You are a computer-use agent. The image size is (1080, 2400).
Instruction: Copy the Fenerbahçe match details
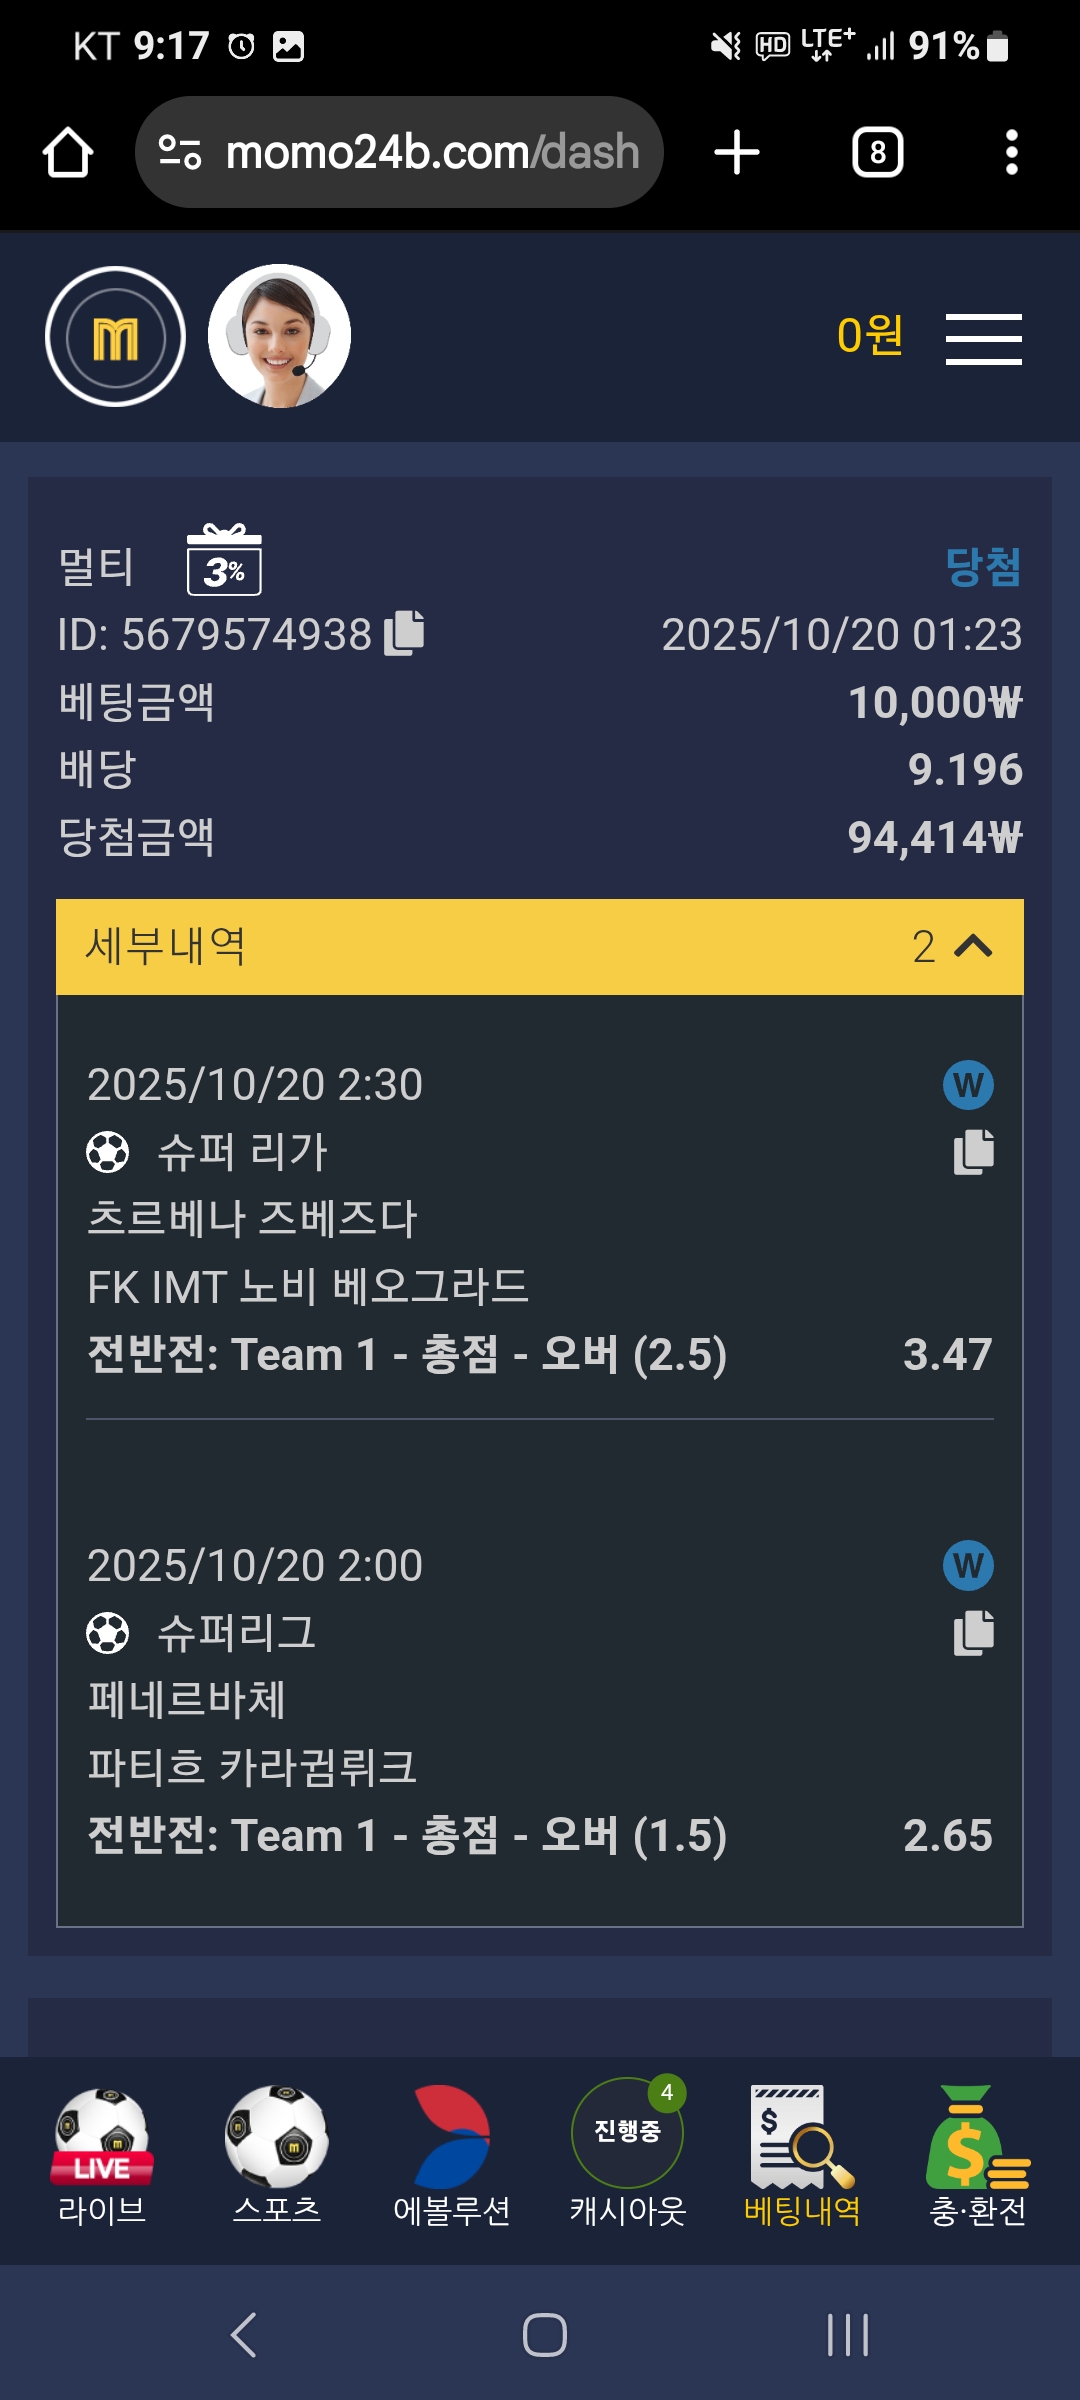[973, 1633]
